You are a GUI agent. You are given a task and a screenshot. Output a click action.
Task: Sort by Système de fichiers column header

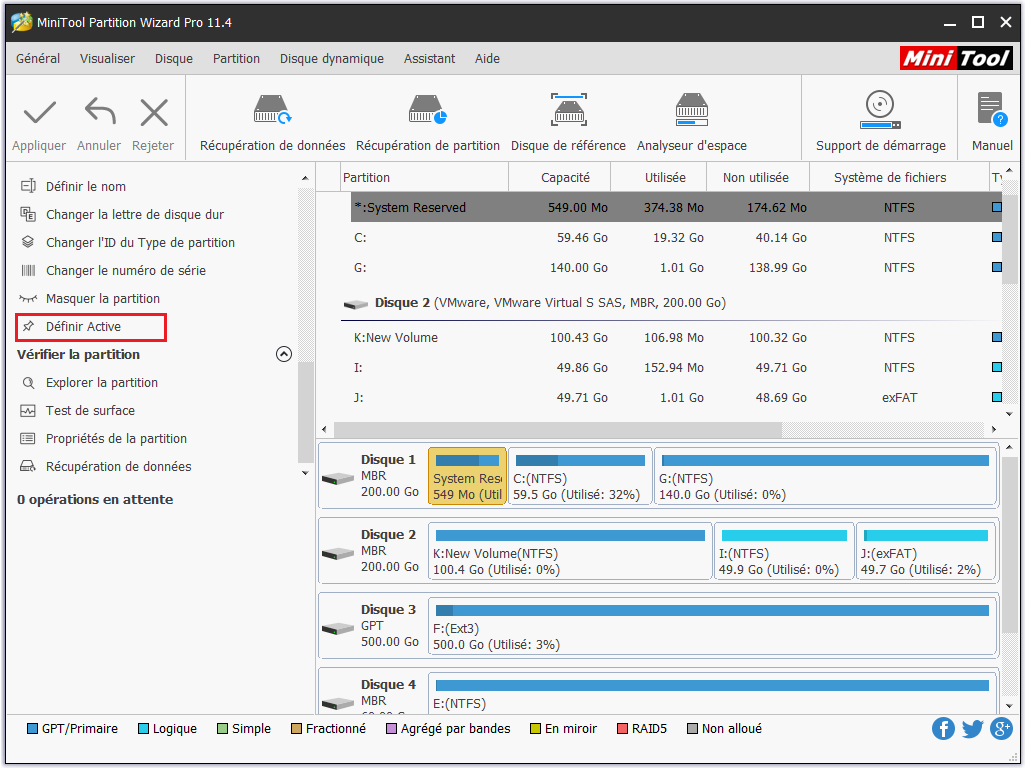click(x=900, y=178)
